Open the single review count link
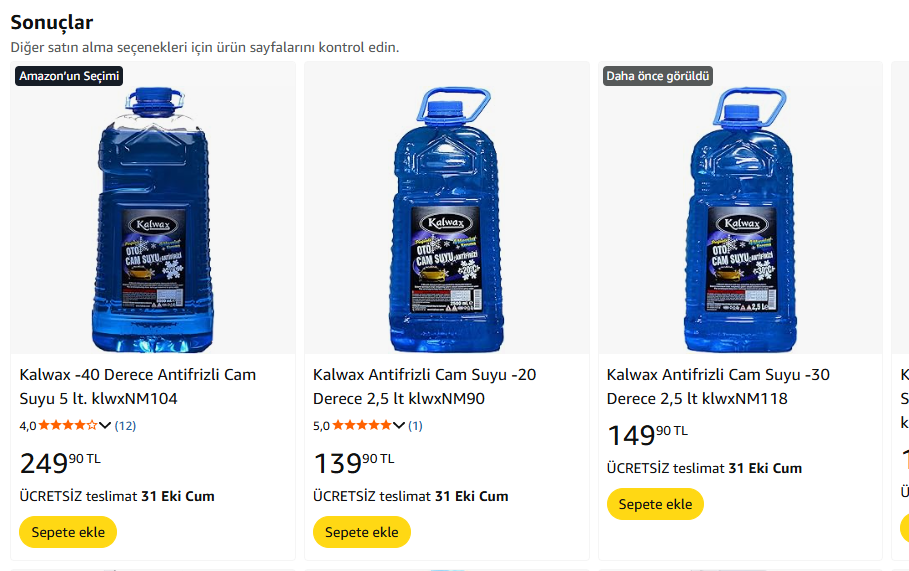The height and width of the screenshot is (571, 909). click(415, 425)
